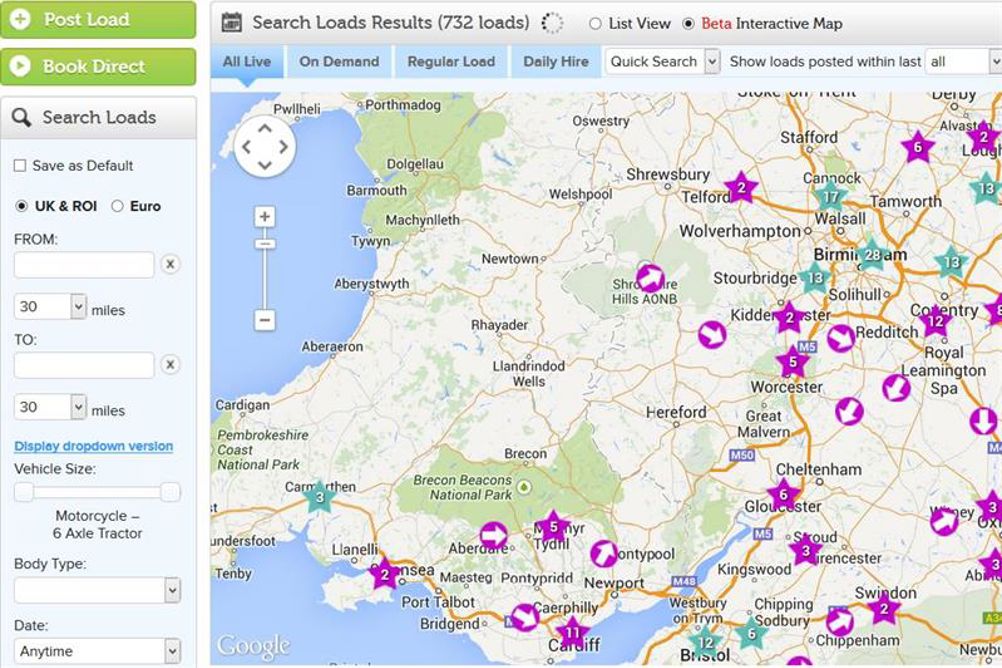Click the map pan control compass
This screenshot has height=668, width=1002.
[265, 147]
